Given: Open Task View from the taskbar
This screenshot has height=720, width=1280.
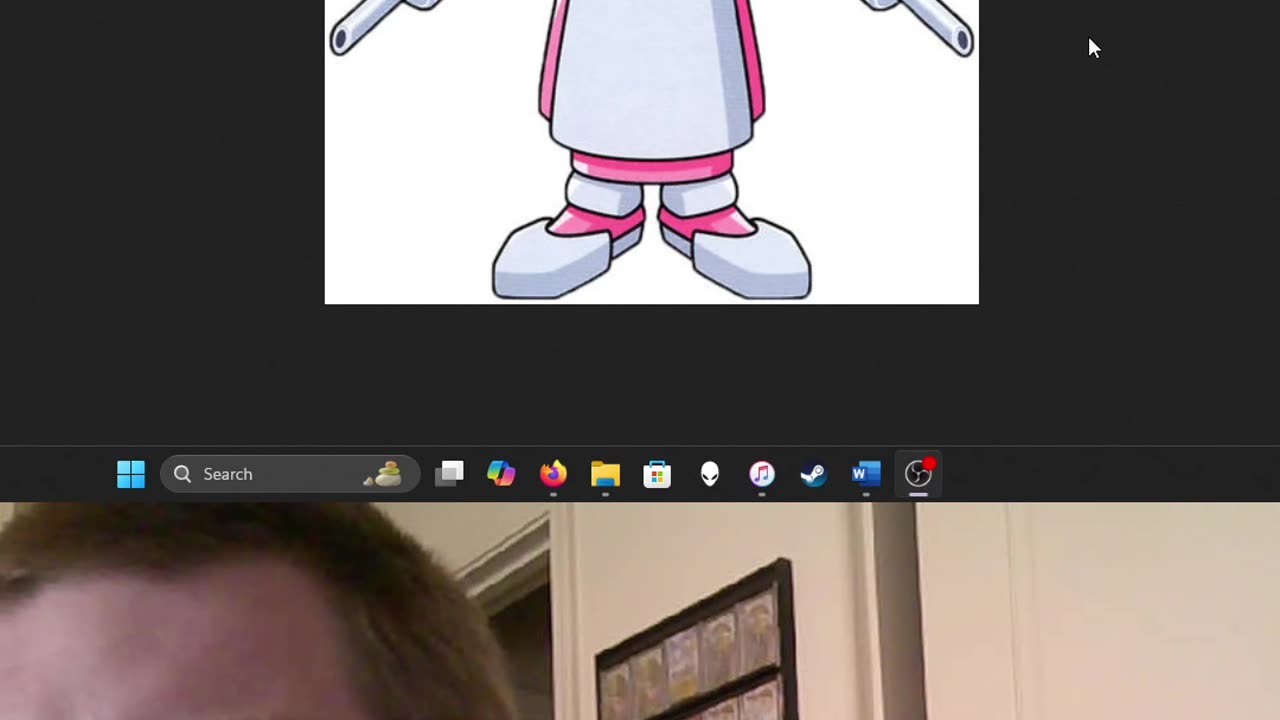Looking at the screenshot, I should [x=449, y=474].
